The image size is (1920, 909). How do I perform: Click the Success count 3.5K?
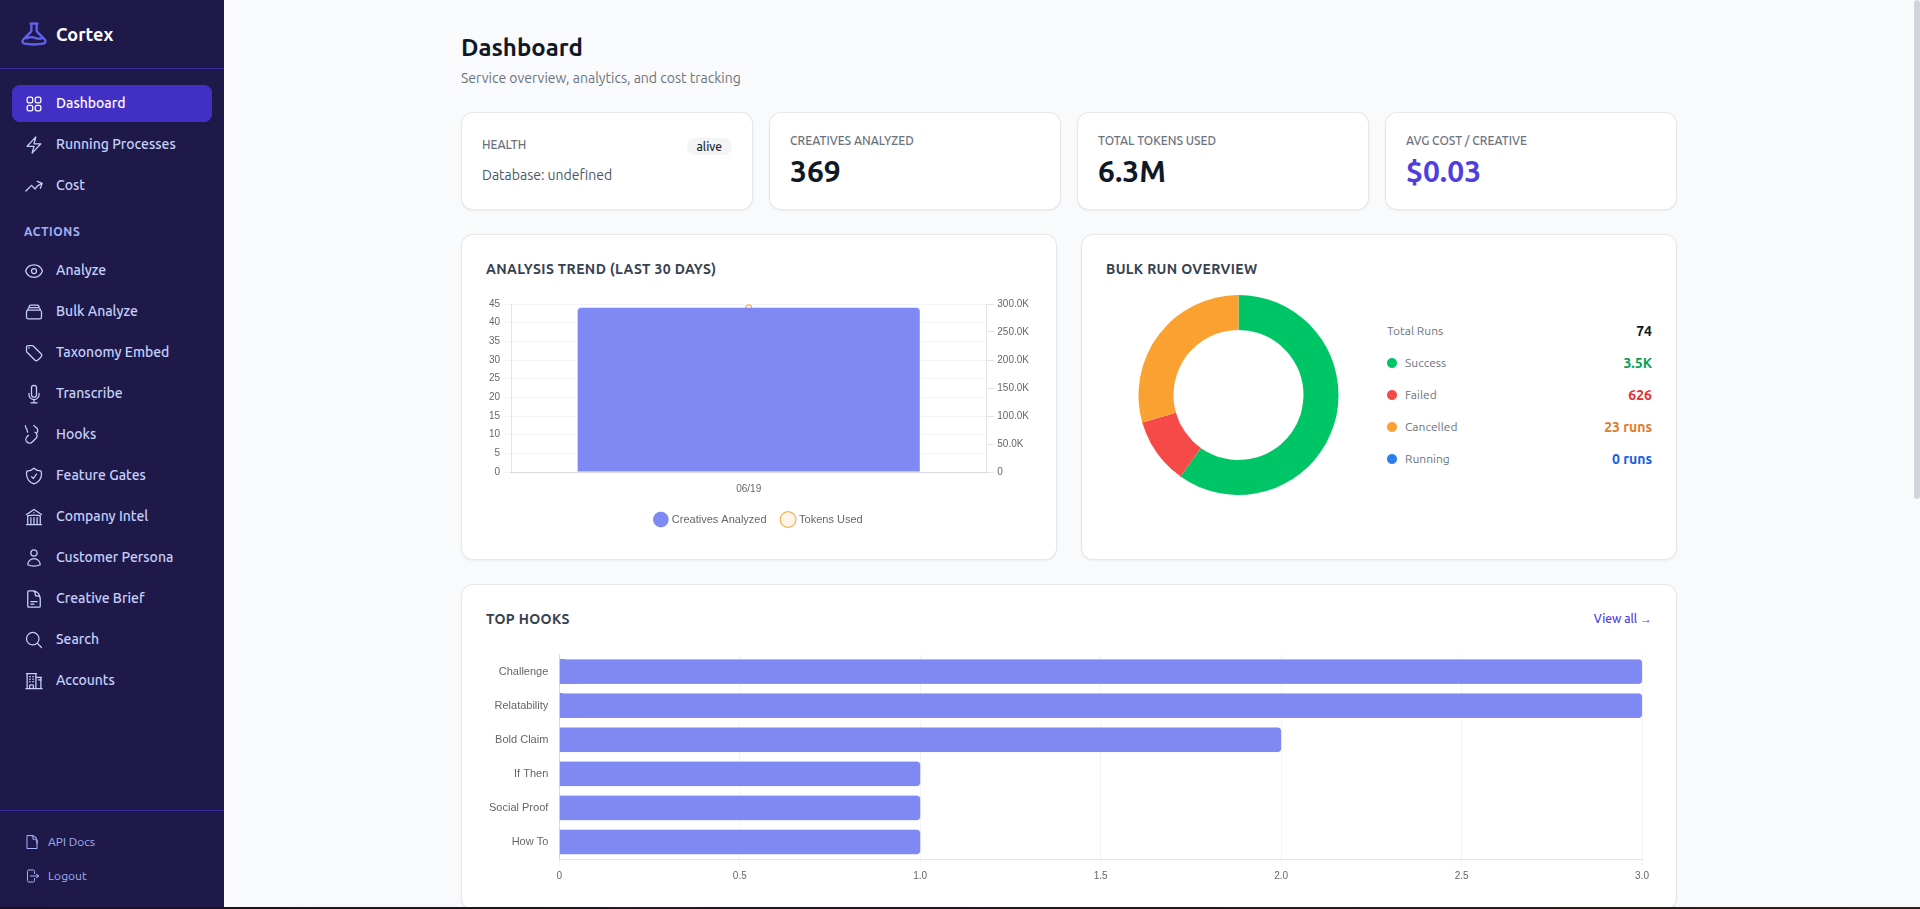[1637, 363]
